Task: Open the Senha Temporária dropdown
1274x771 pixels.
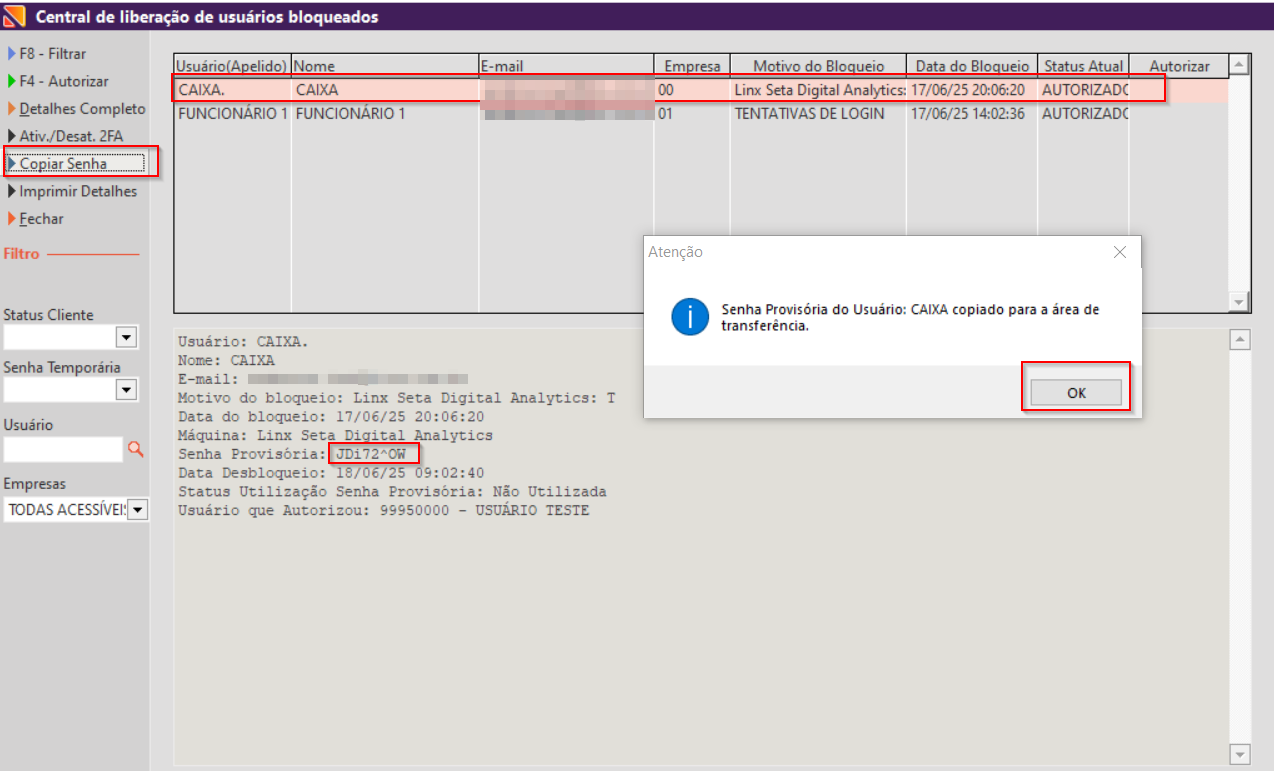Action: point(126,390)
